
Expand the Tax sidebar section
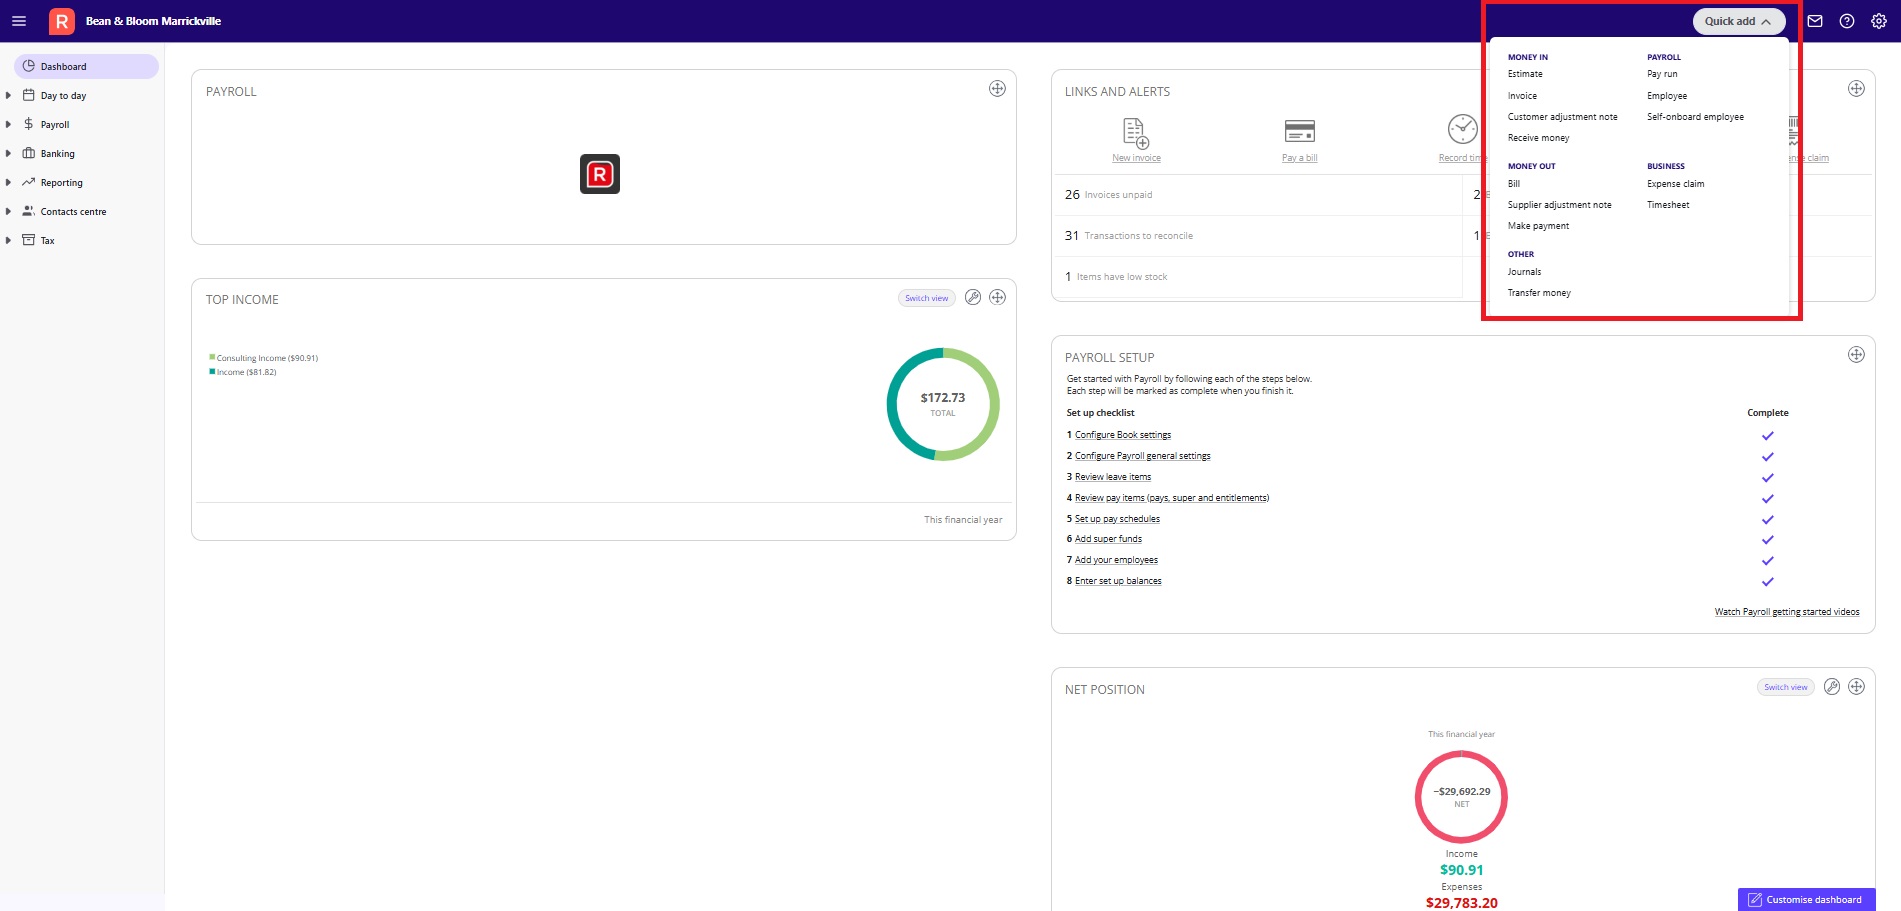[x=8, y=241]
